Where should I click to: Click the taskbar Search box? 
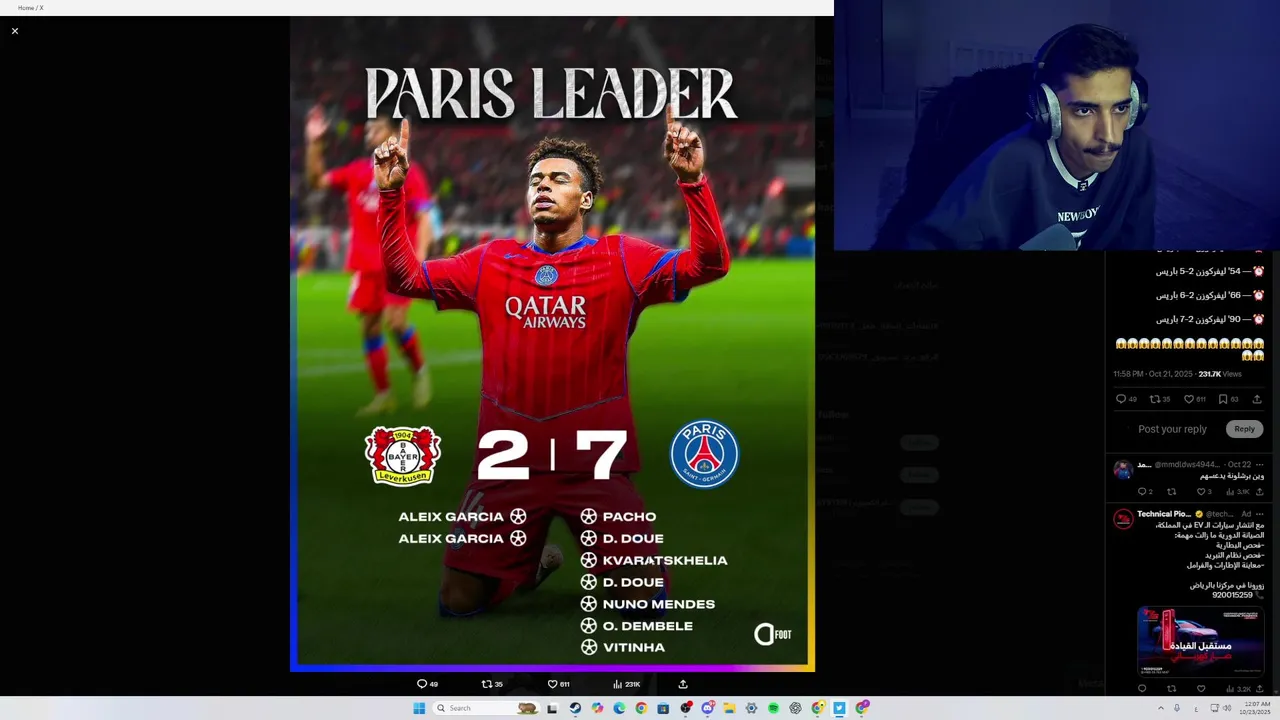pyautogui.click(x=487, y=708)
